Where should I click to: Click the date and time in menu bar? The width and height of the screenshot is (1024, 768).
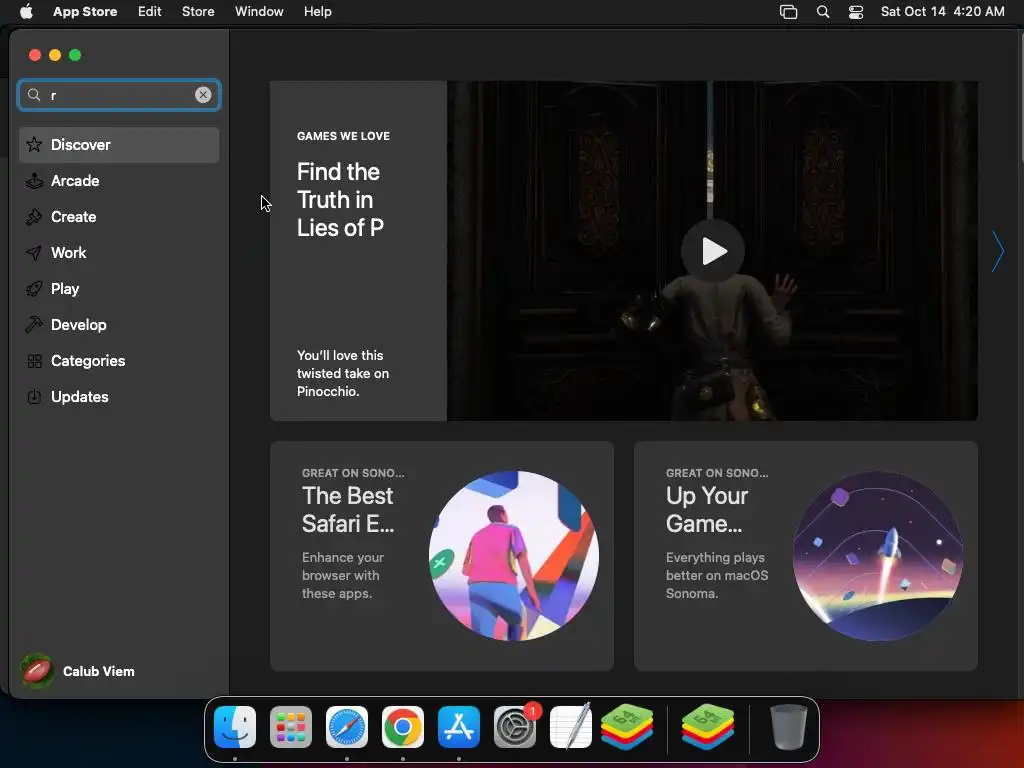[x=942, y=11]
